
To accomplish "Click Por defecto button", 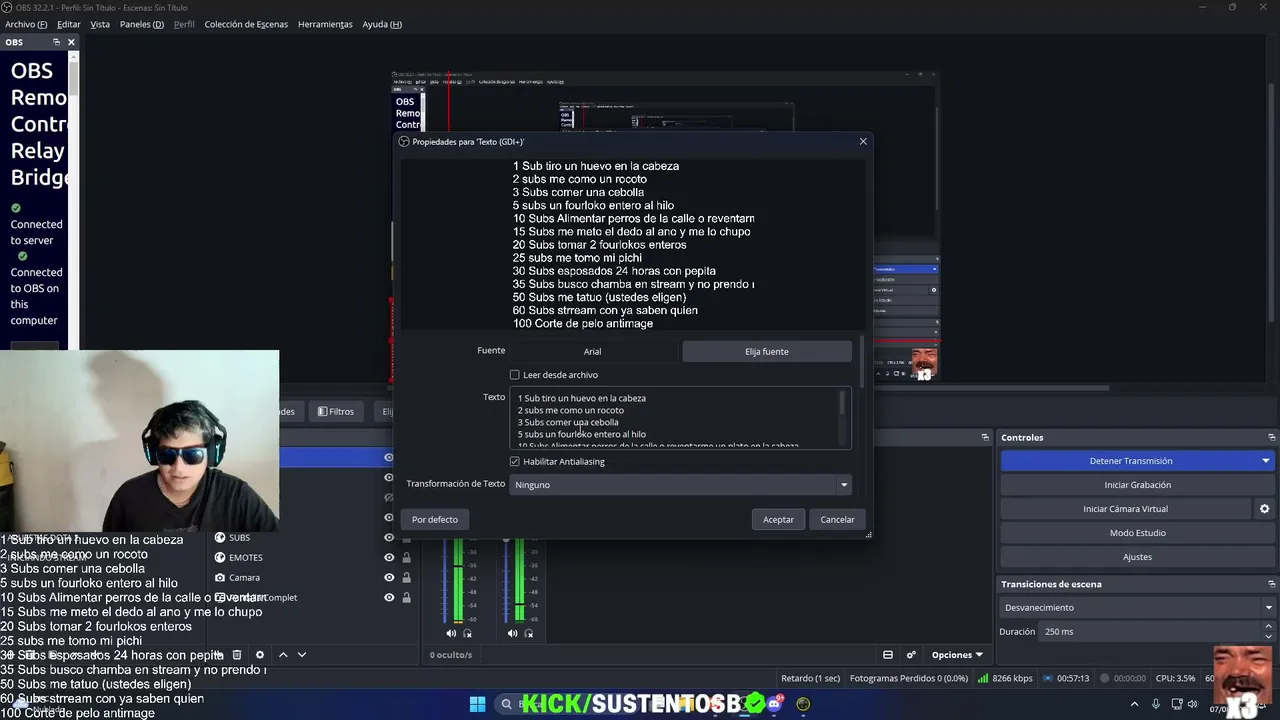I will tap(435, 520).
